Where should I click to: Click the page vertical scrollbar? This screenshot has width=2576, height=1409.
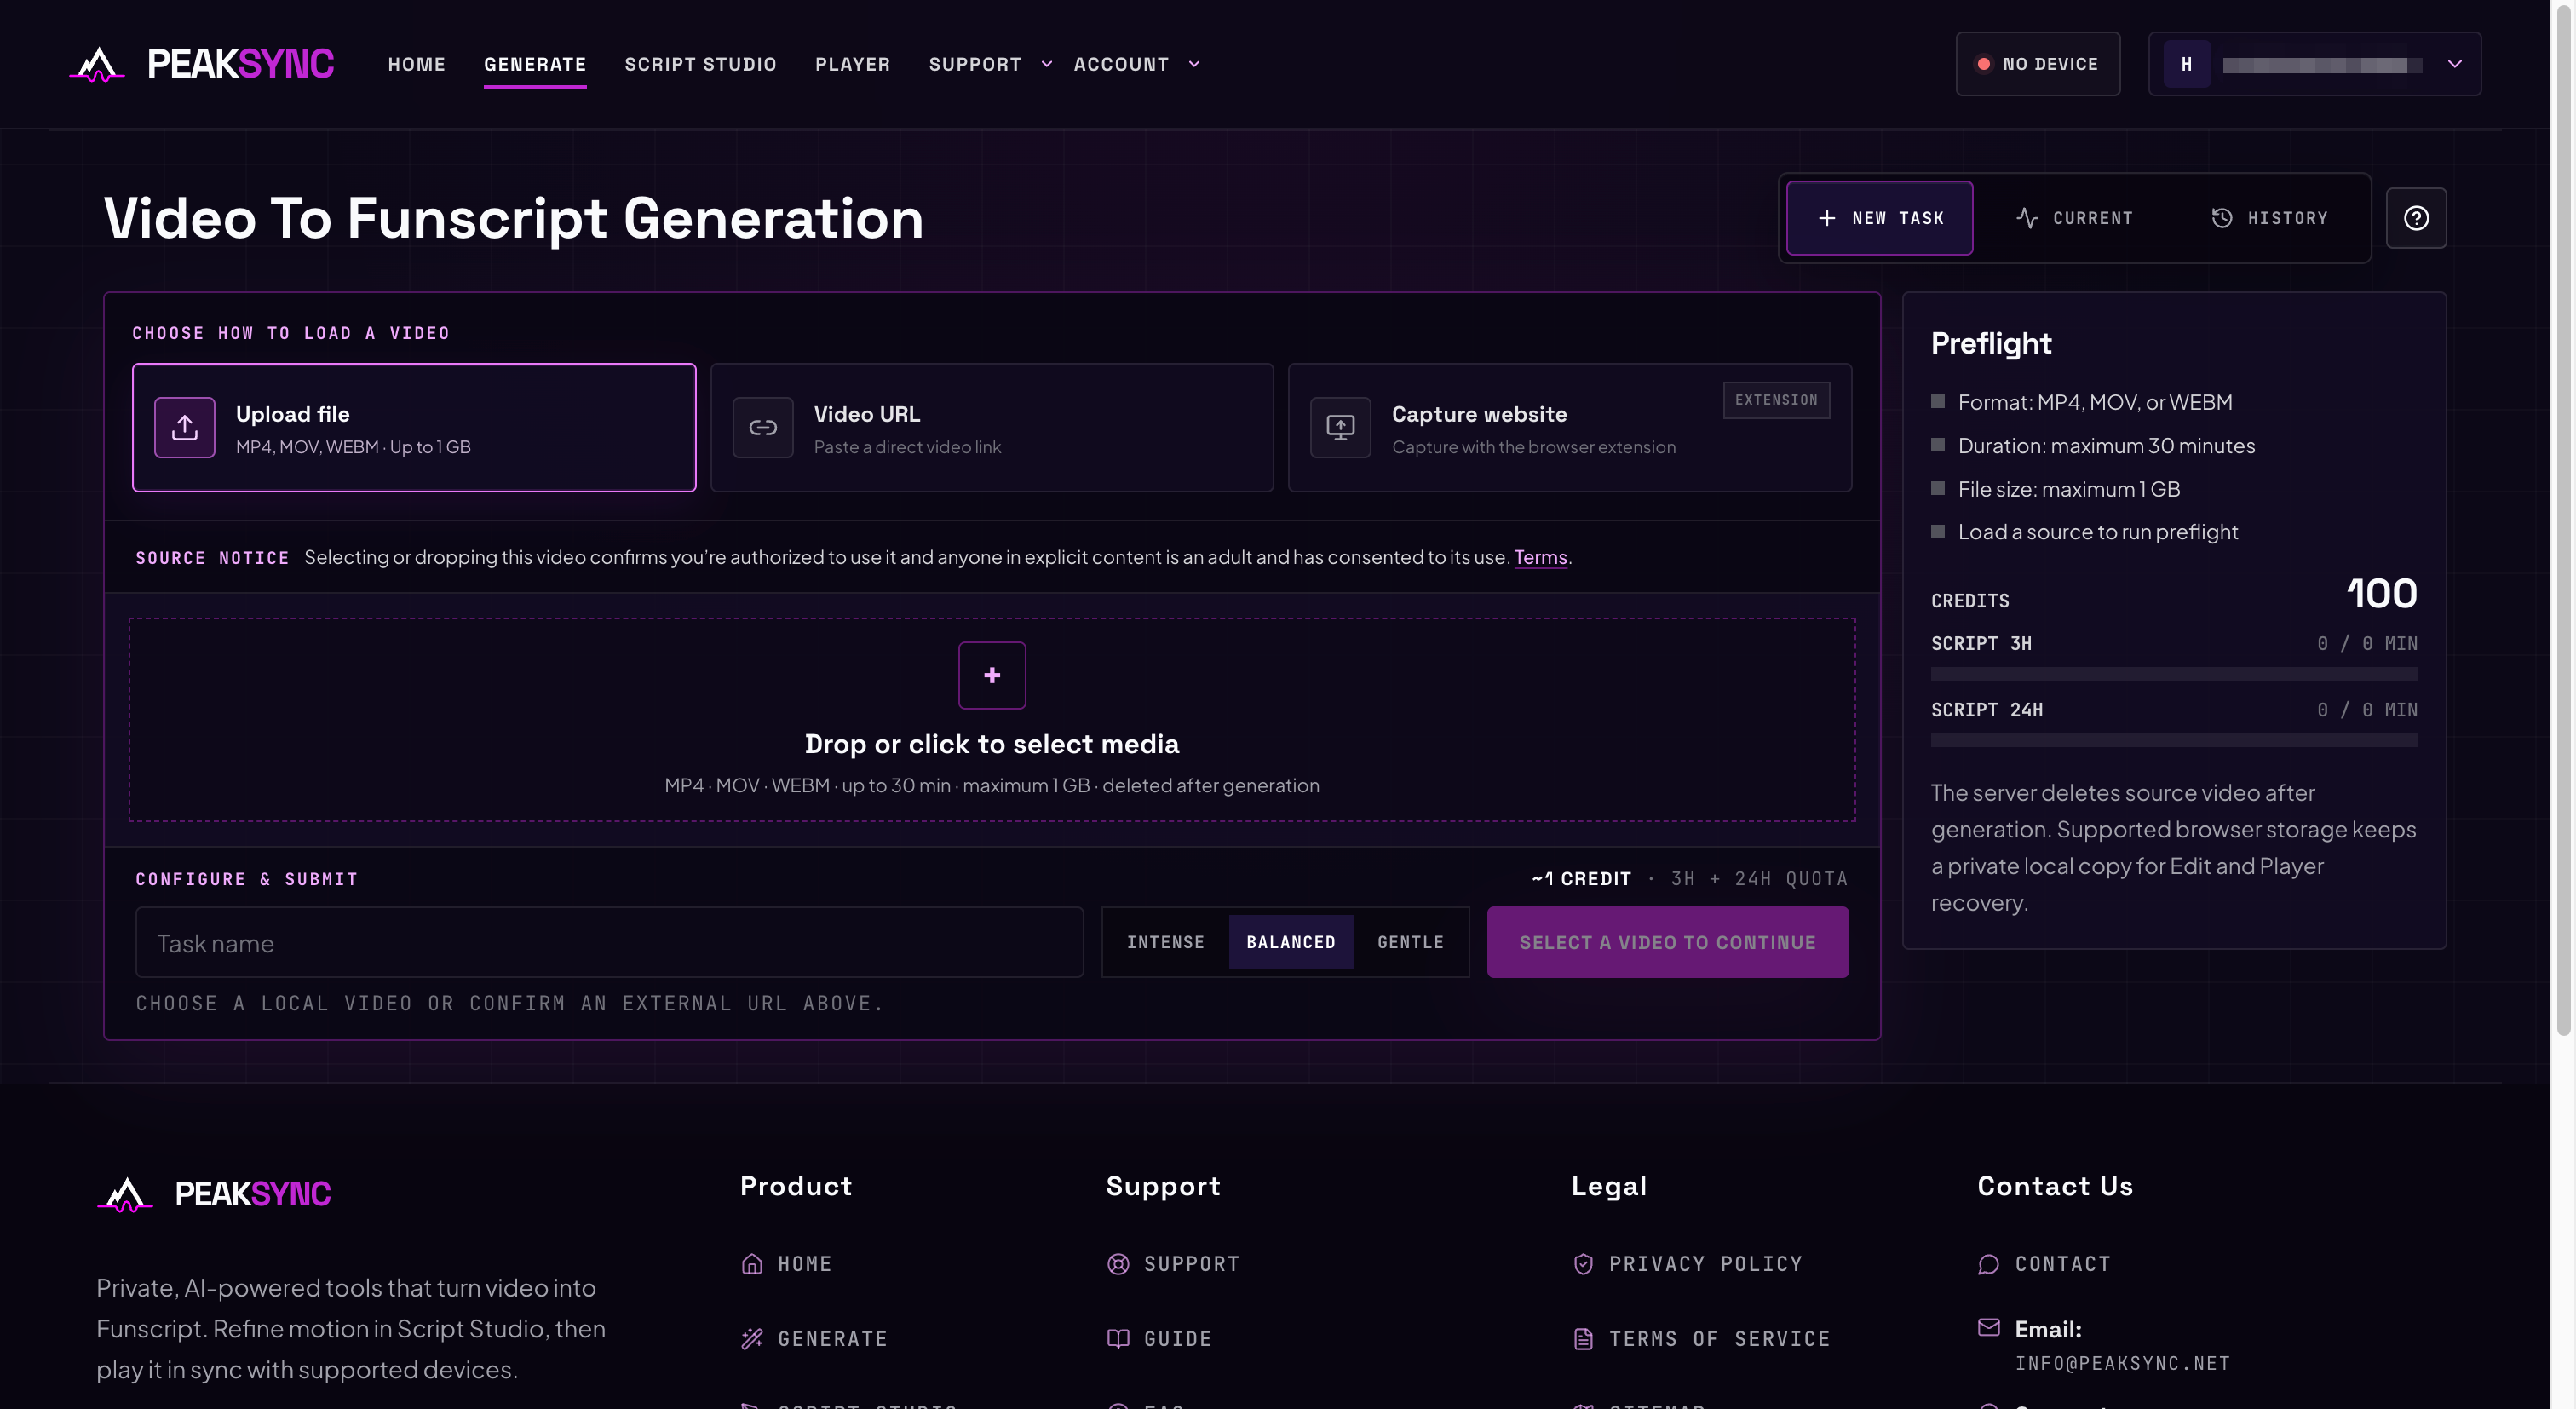[x=2563, y=520]
